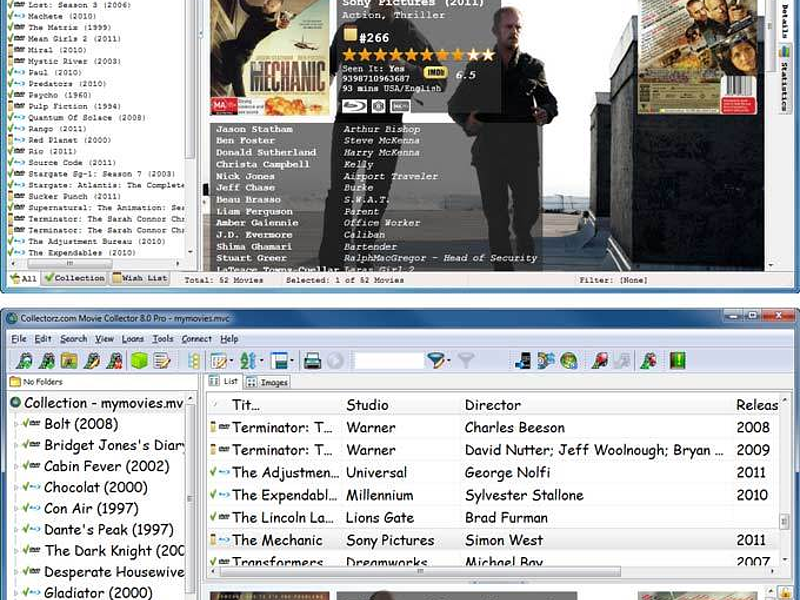Click the loan manager icon before exclamation
This screenshot has height=600, width=800.
[x=649, y=361]
